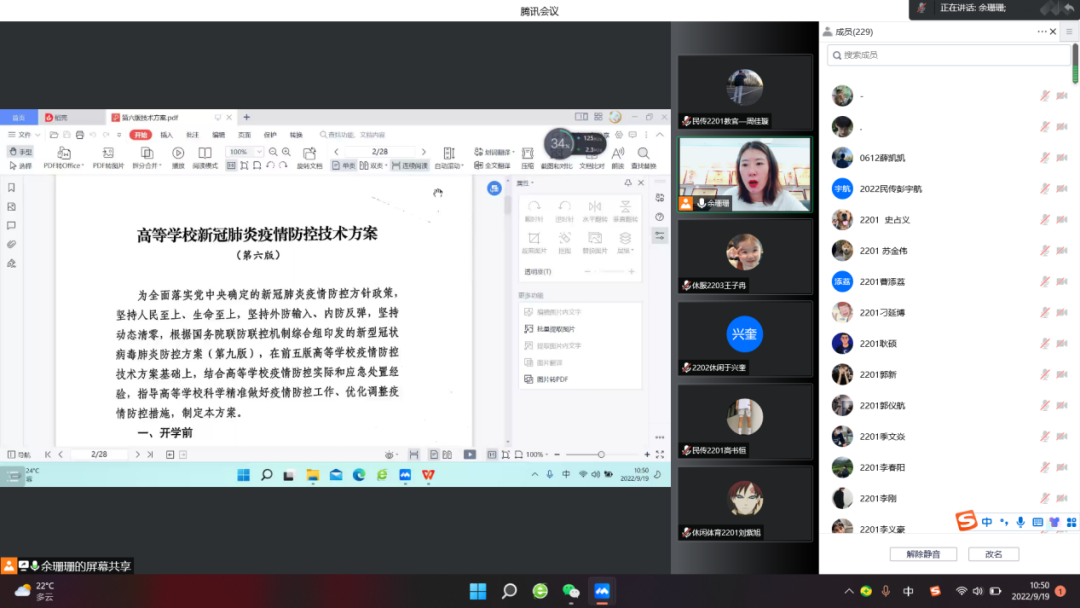Open the comments panel icon in PDF left sidebar
This screenshot has width=1080, height=608.
11,225
